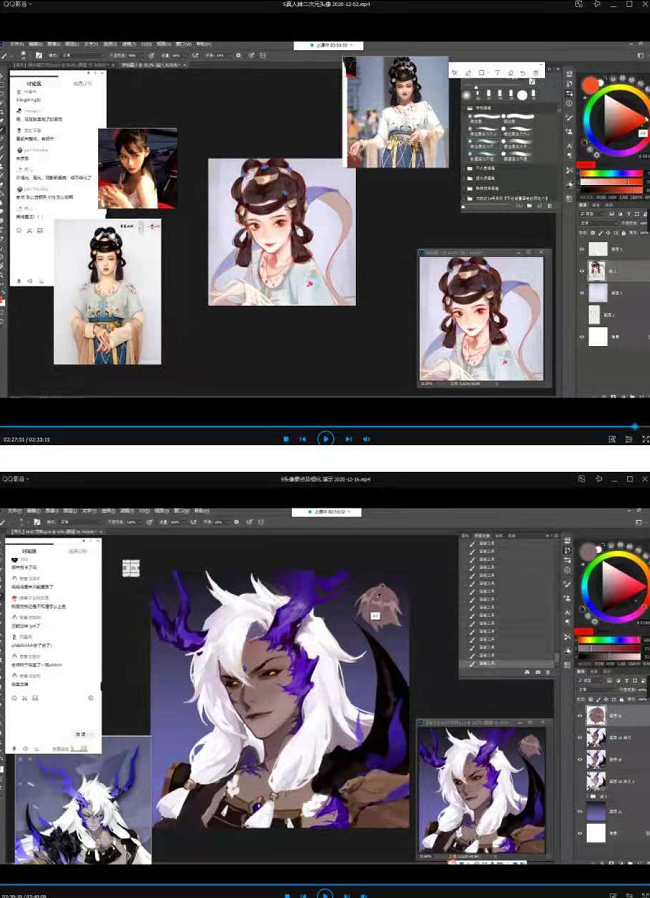
Task: Click delete preset trash icon in tool presets panel
Action: 548,672
